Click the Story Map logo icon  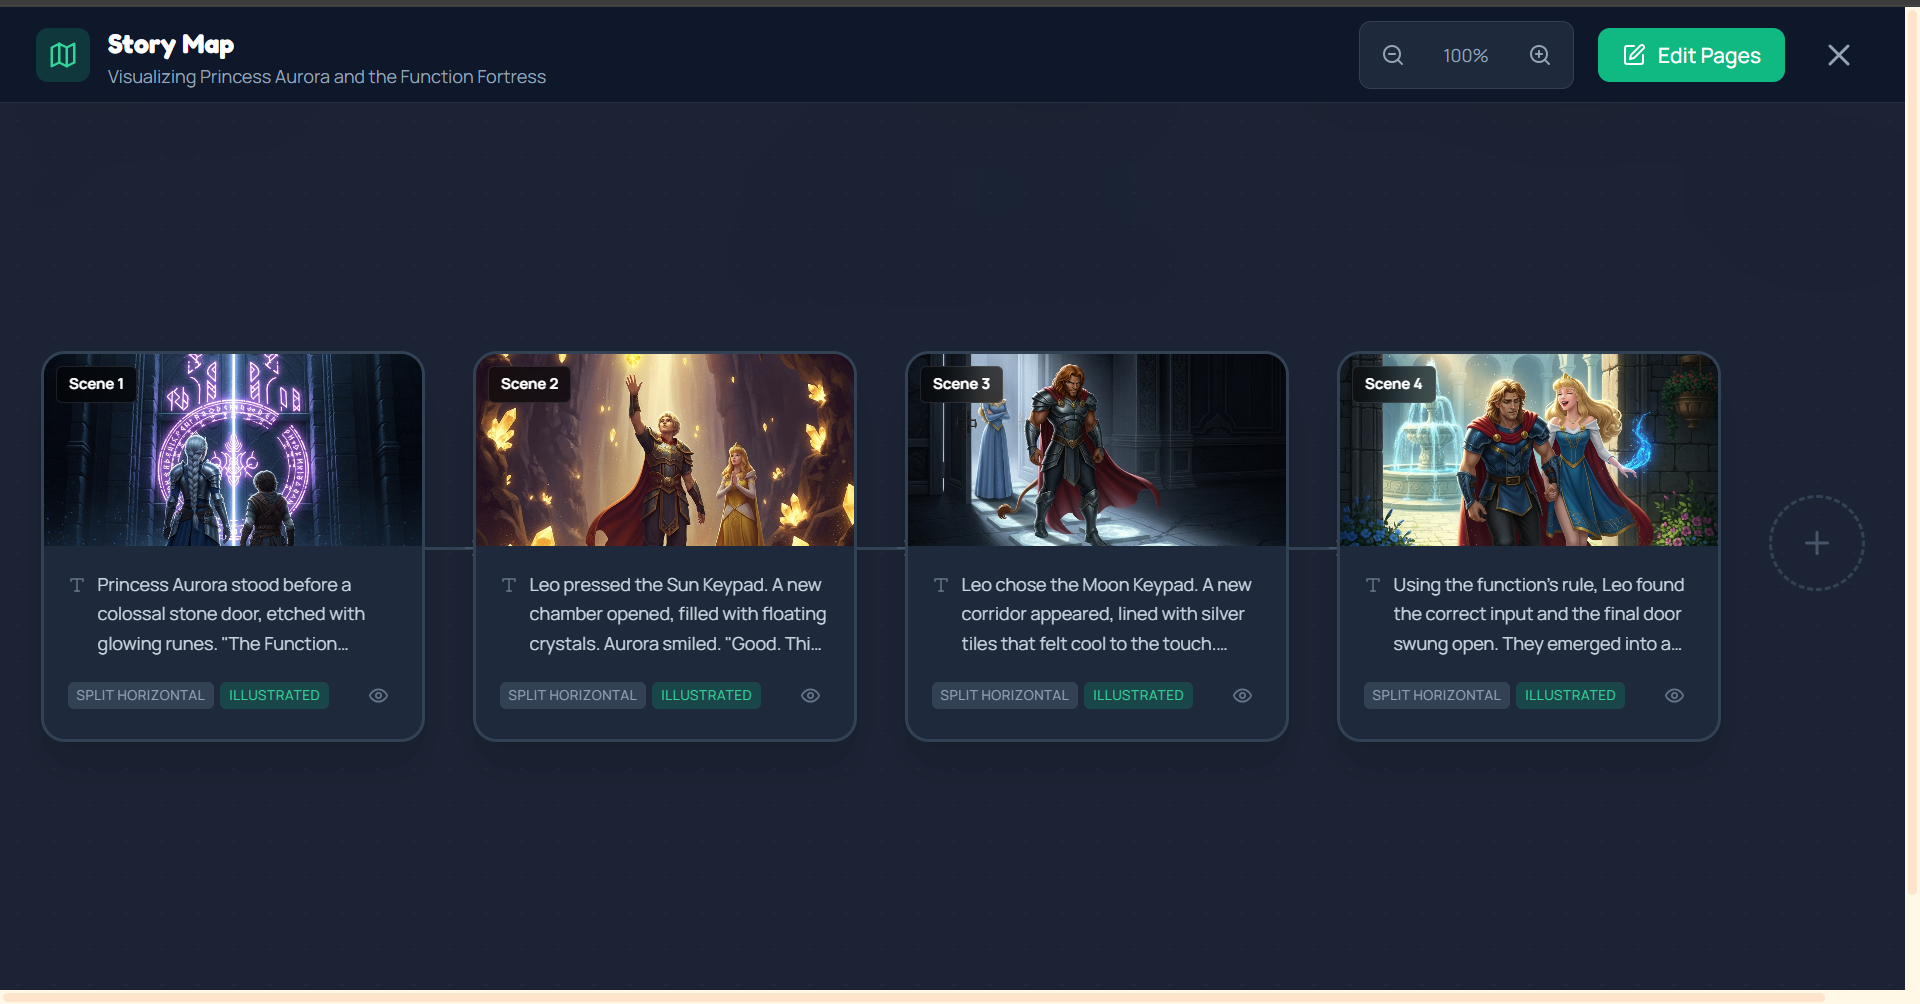(x=62, y=55)
